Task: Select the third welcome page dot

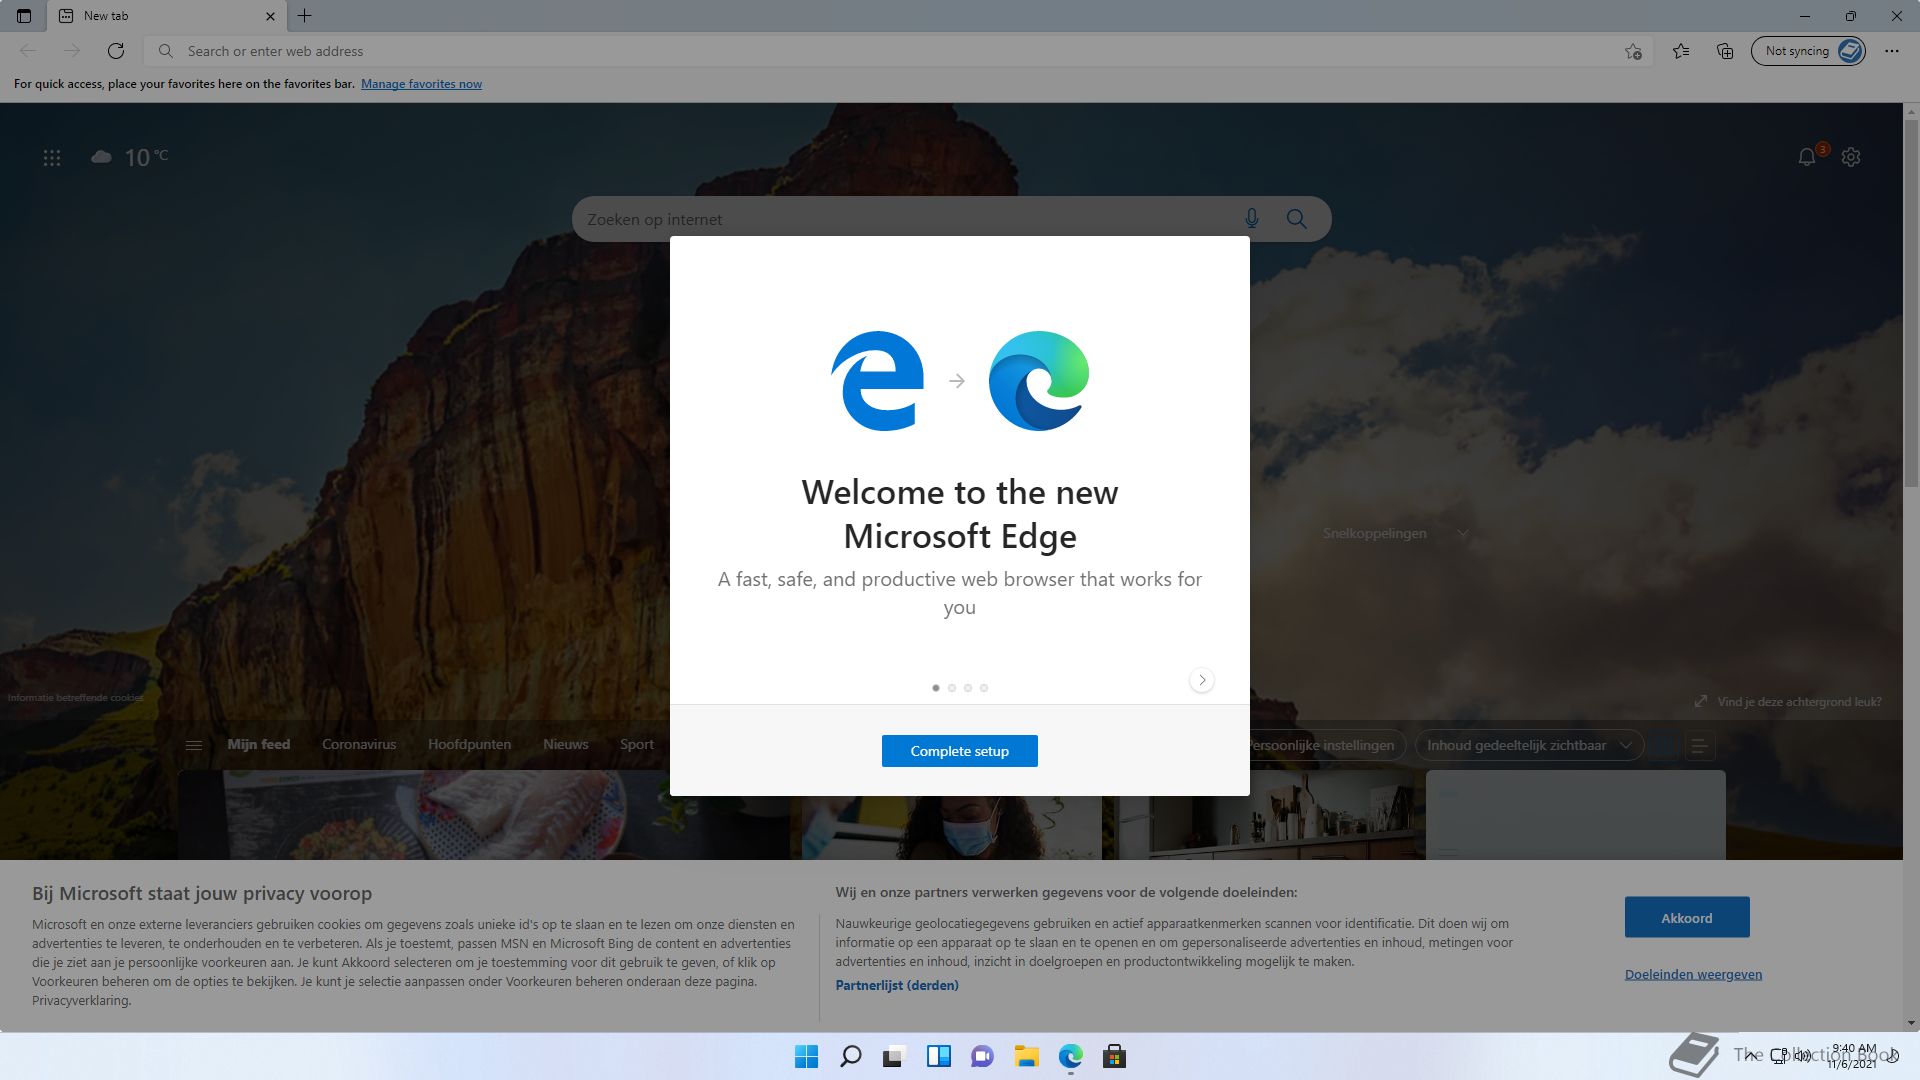Action: tap(968, 688)
